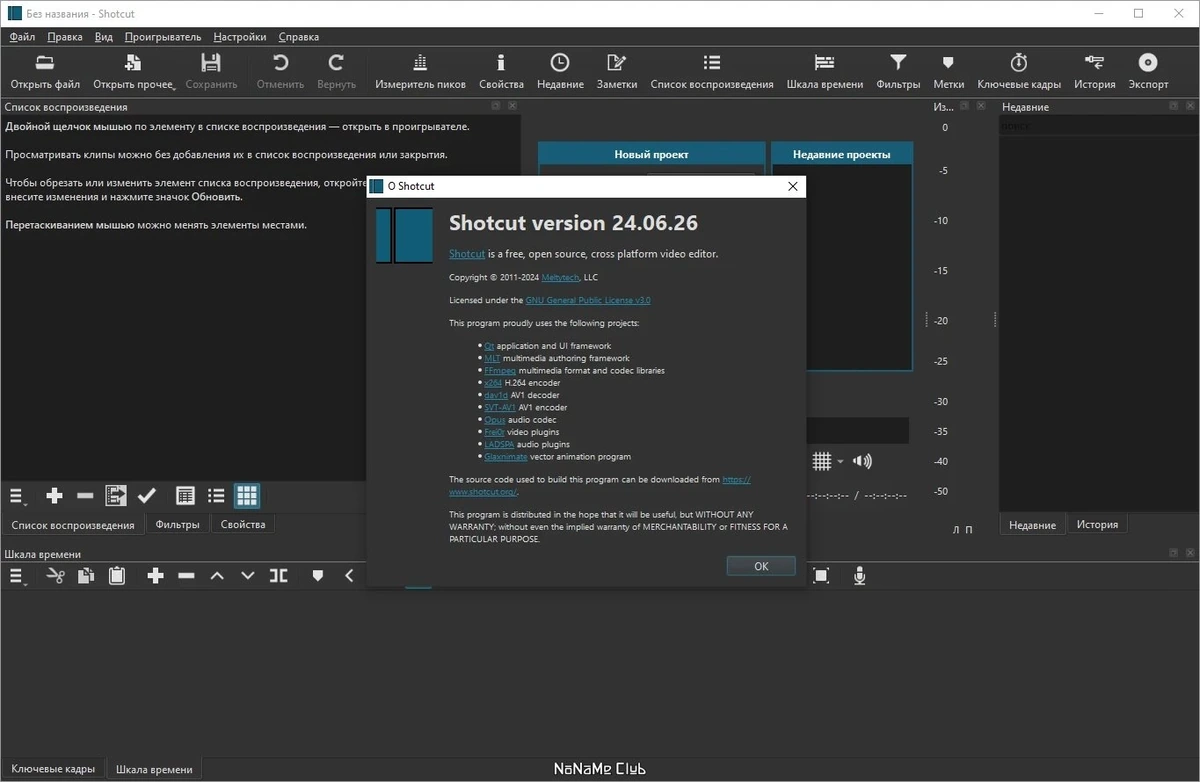Switch playlist to details view

(185, 495)
